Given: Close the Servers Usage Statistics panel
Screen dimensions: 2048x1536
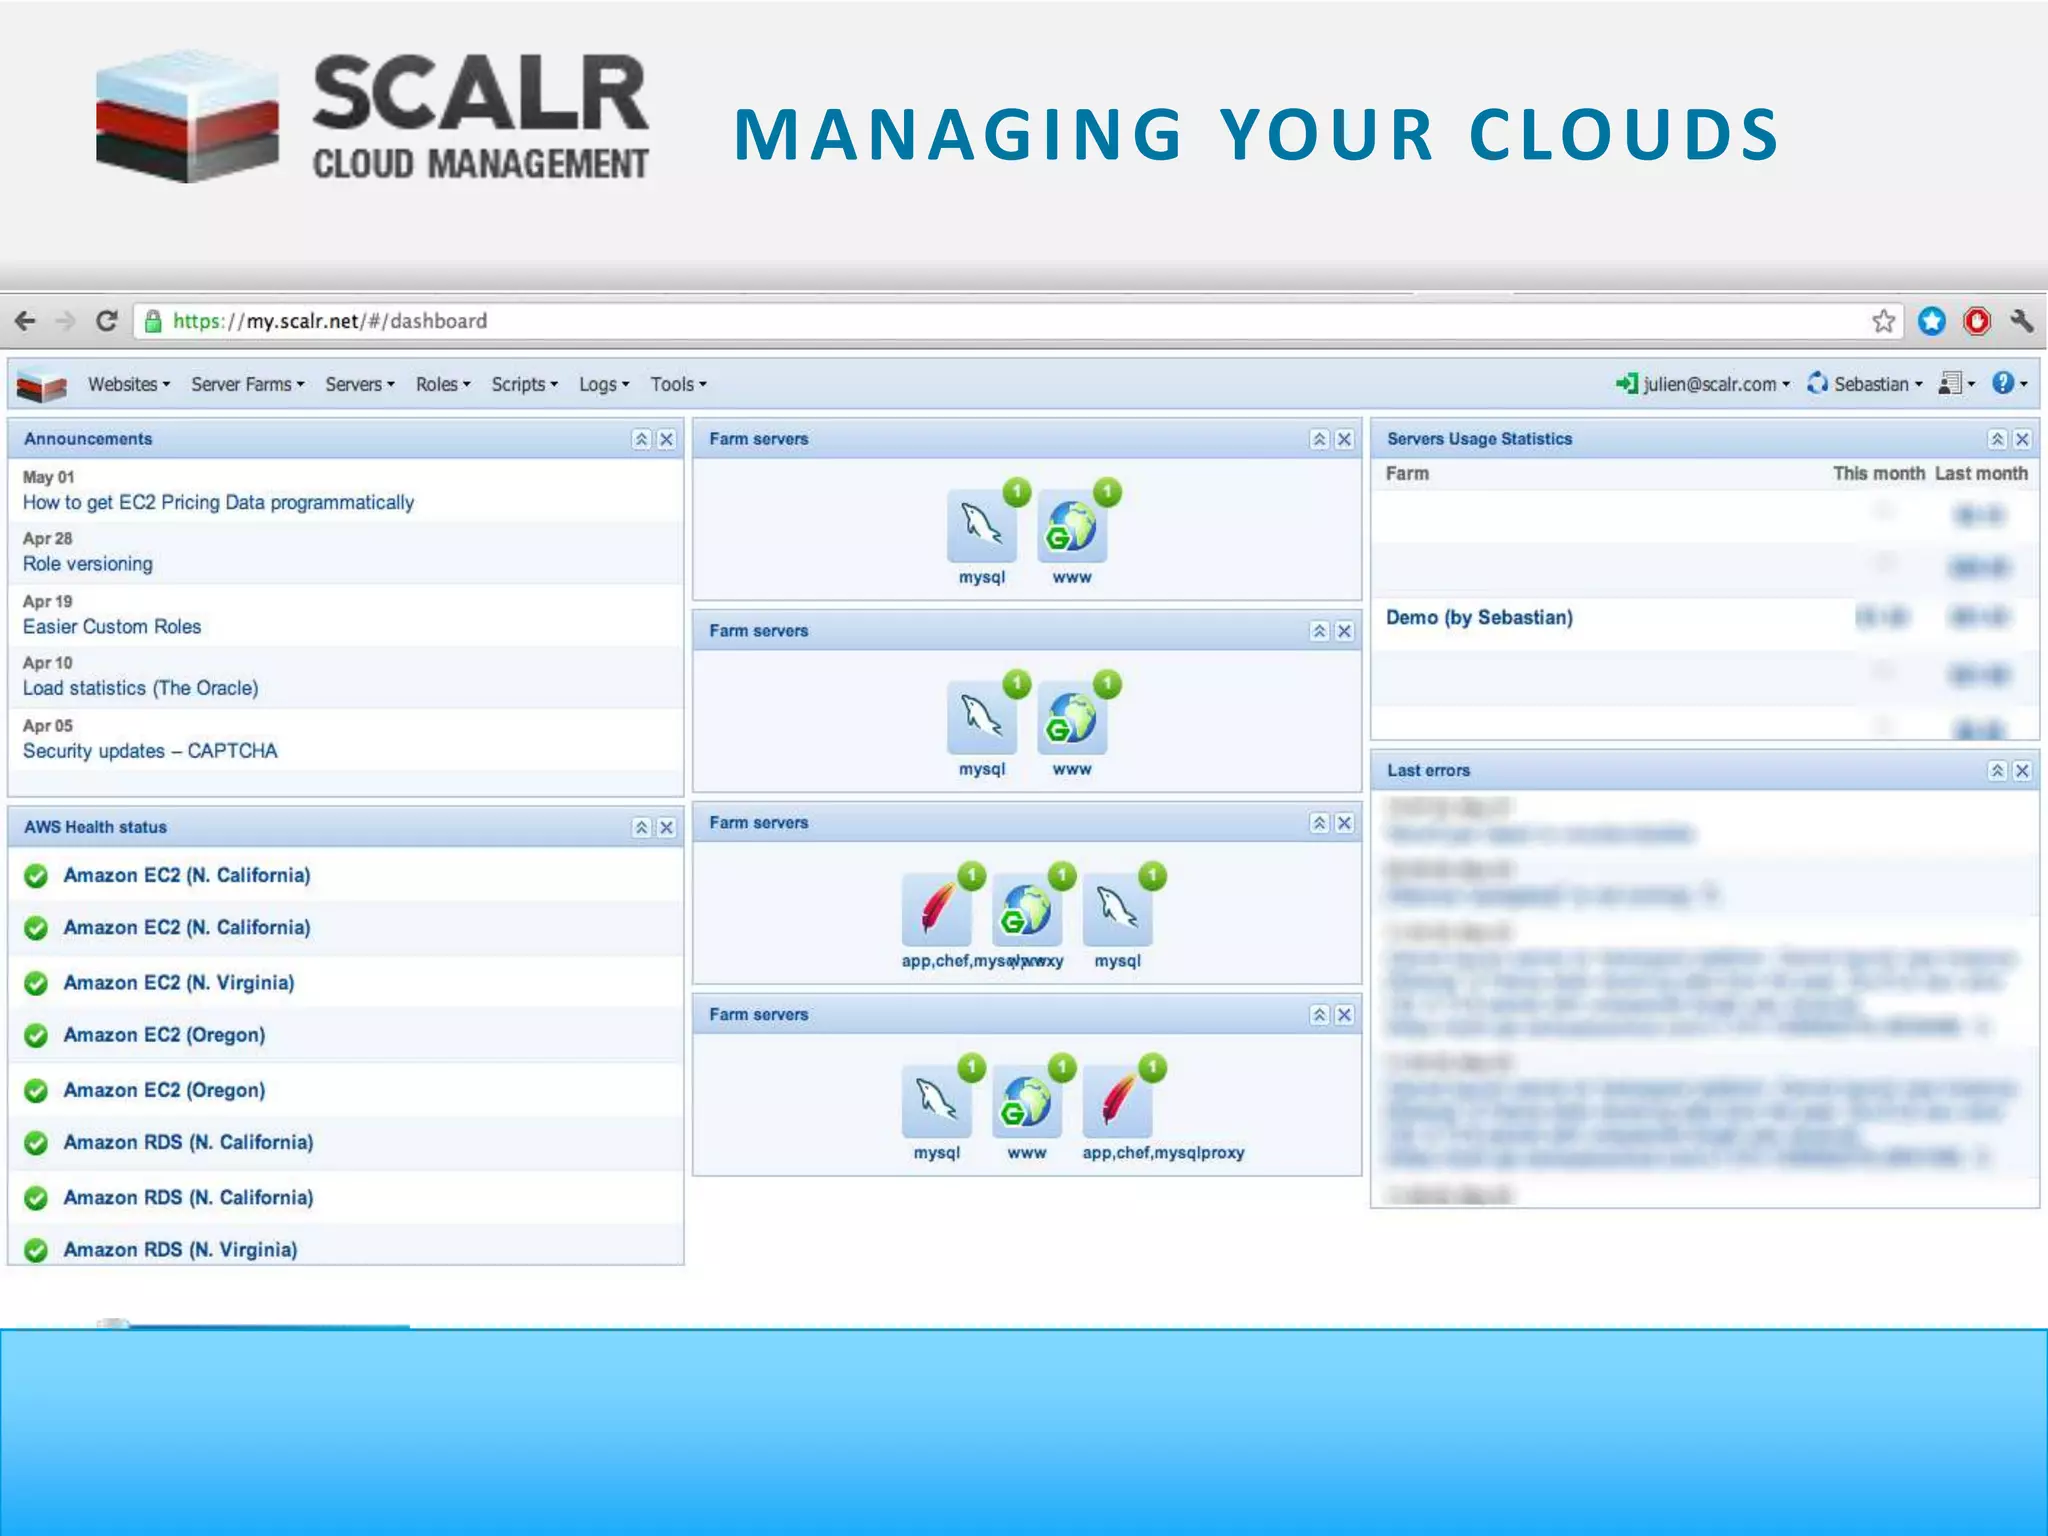Looking at the screenshot, I should tap(2022, 439).
